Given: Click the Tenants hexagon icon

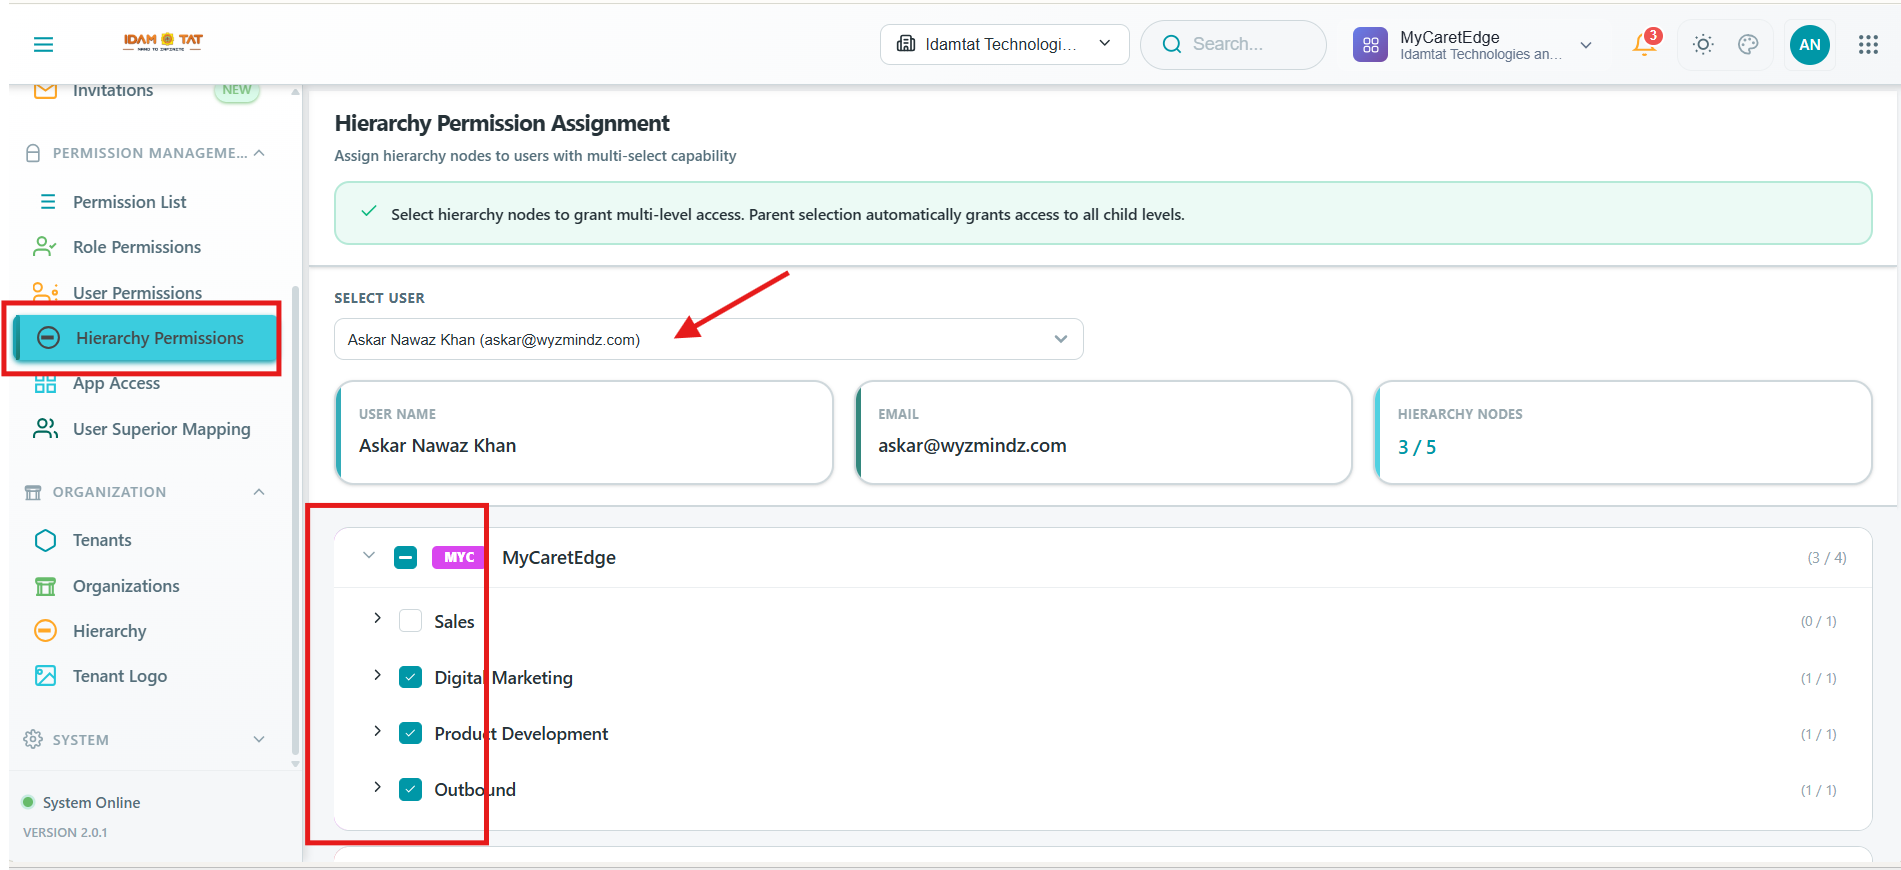Looking at the screenshot, I should 45,540.
